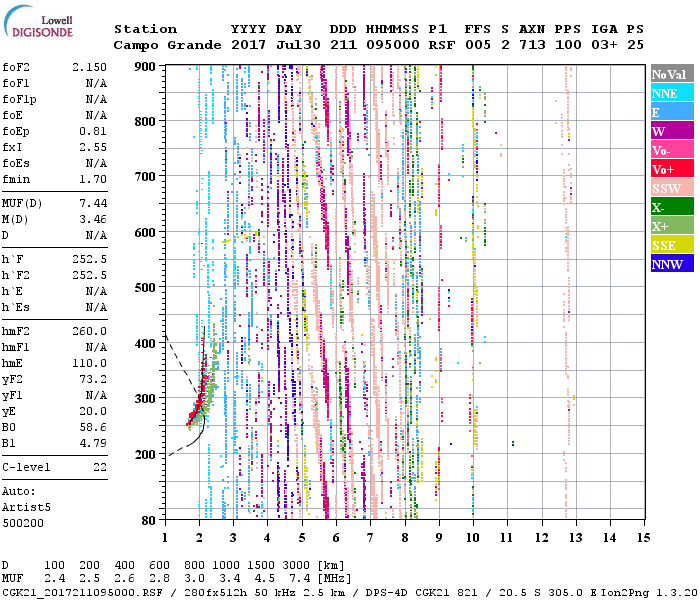Select the dark green X- legend entry
Viewport: 700px width, 600px height.
(668, 208)
